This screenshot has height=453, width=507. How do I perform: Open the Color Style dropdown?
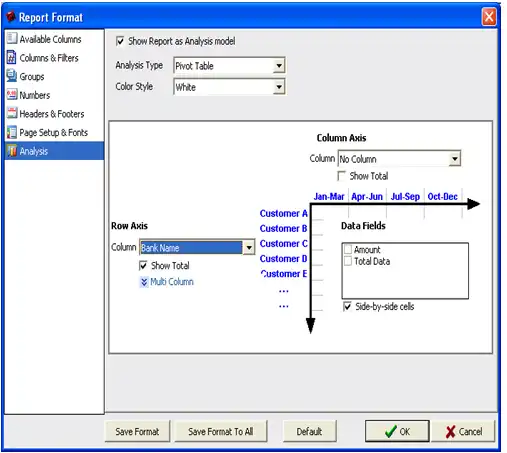[x=279, y=87]
